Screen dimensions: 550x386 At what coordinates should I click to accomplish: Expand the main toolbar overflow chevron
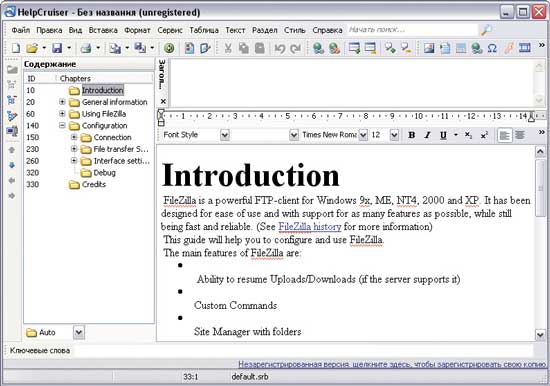click(x=542, y=45)
